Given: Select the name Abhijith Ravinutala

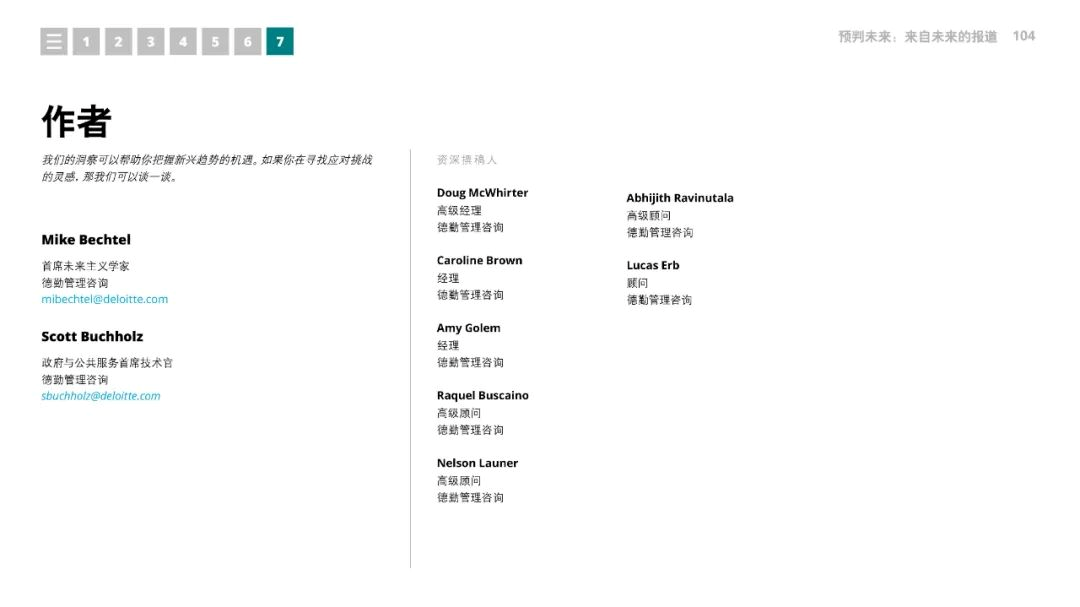Looking at the screenshot, I should tap(680, 198).
